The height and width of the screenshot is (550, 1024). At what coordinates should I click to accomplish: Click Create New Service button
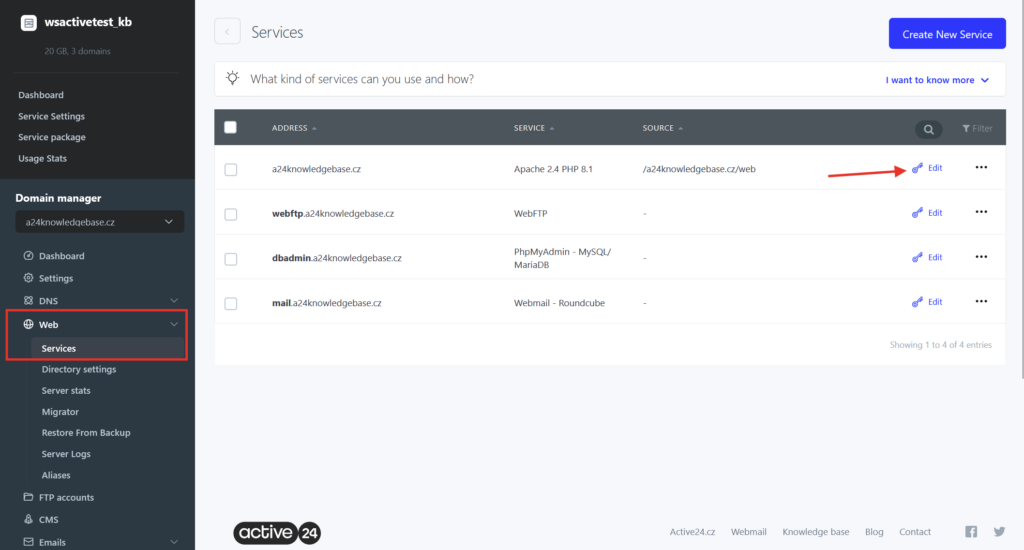tap(947, 34)
